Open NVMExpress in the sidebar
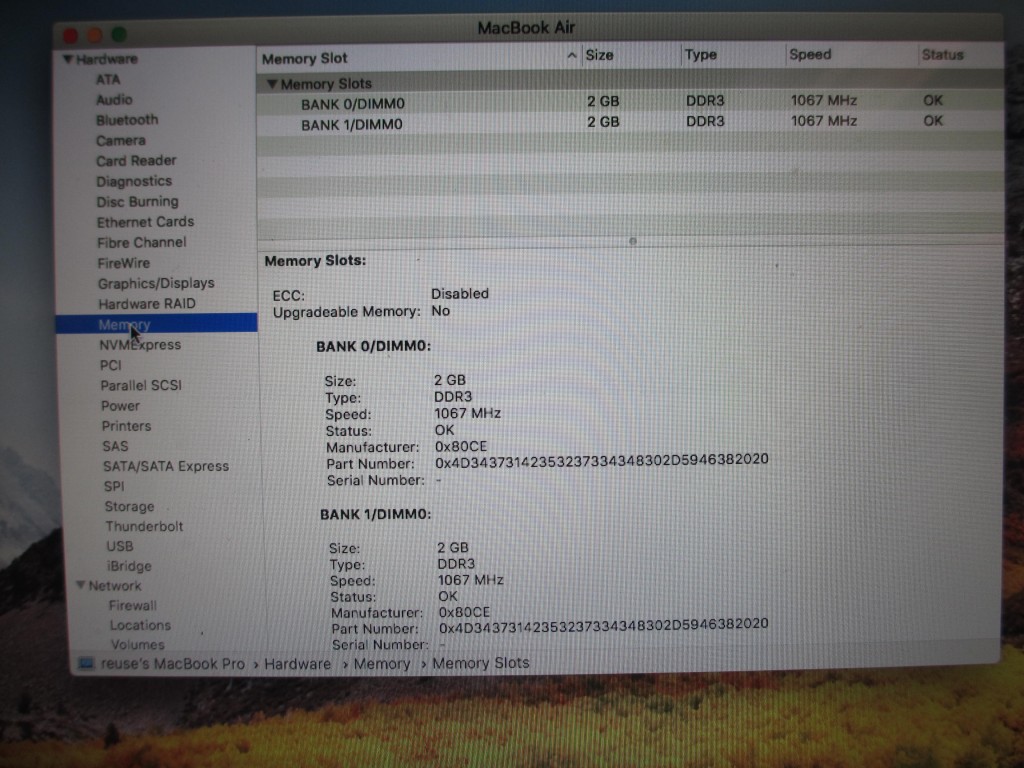The height and width of the screenshot is (768, 1024). coord(140,345)
